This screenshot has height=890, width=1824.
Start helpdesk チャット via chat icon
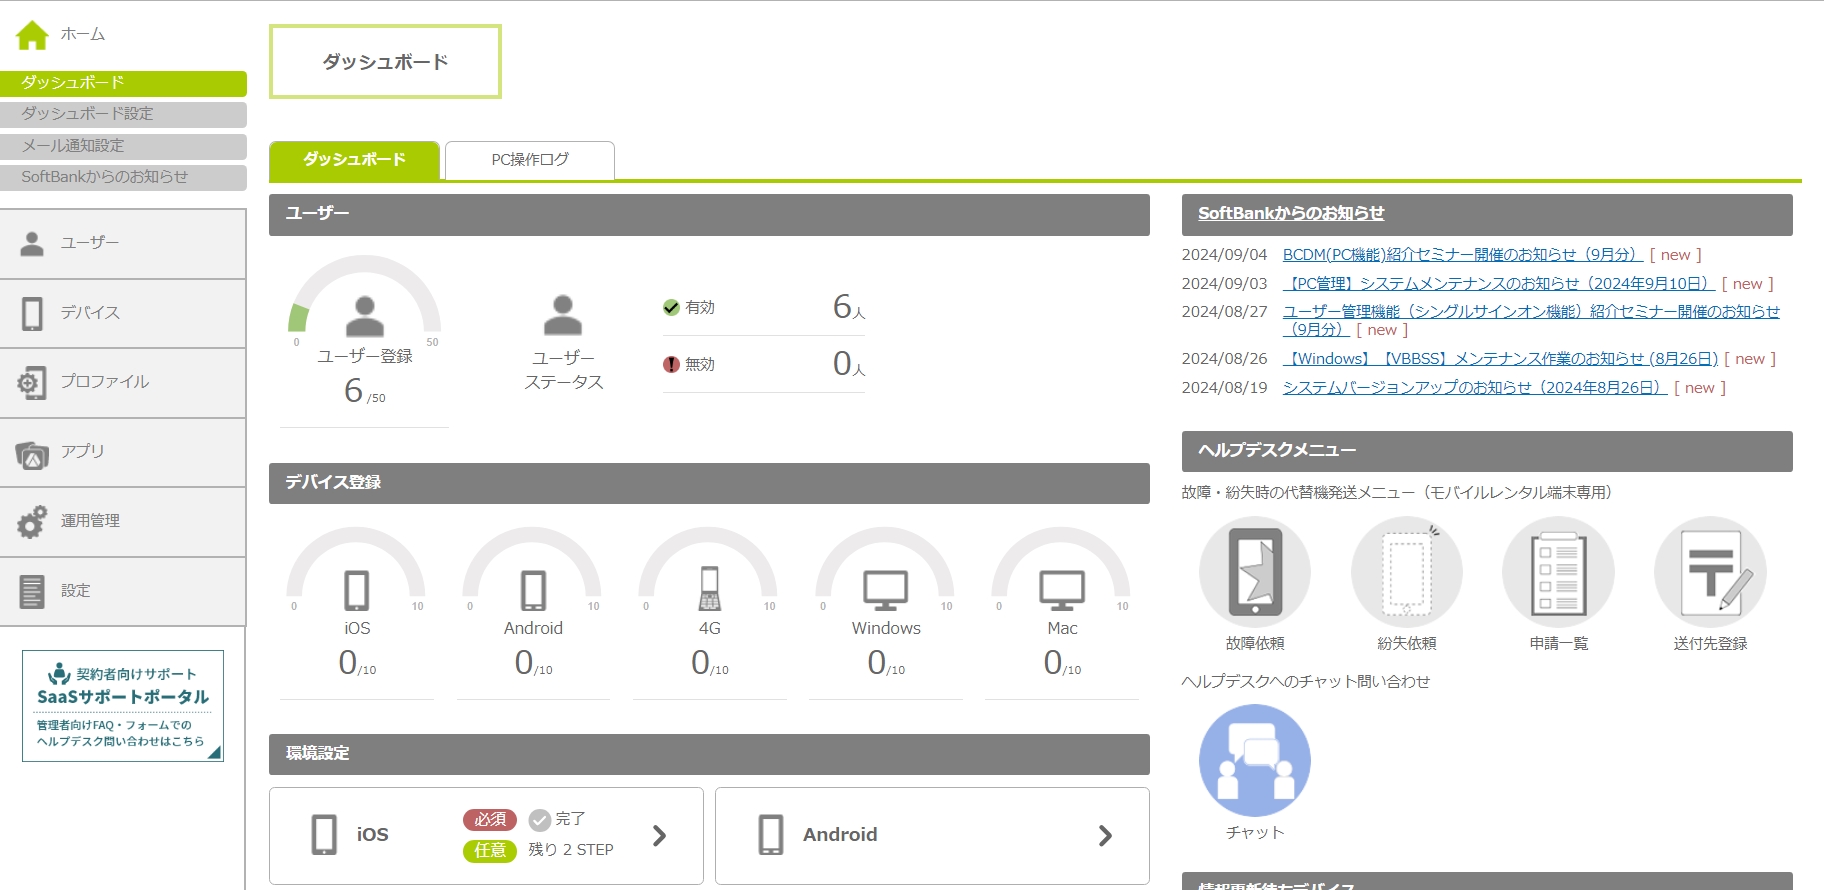coord(1254,761)
